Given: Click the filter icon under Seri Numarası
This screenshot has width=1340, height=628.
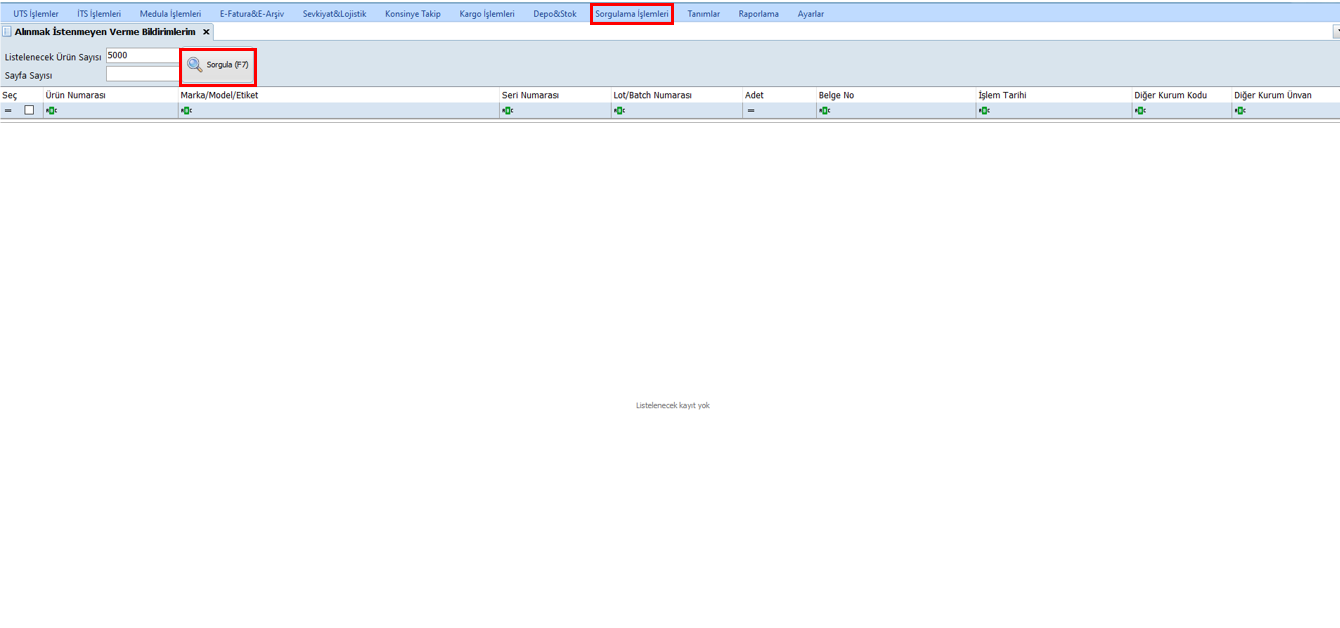Looking at the screenshot, I should (508, 111).
